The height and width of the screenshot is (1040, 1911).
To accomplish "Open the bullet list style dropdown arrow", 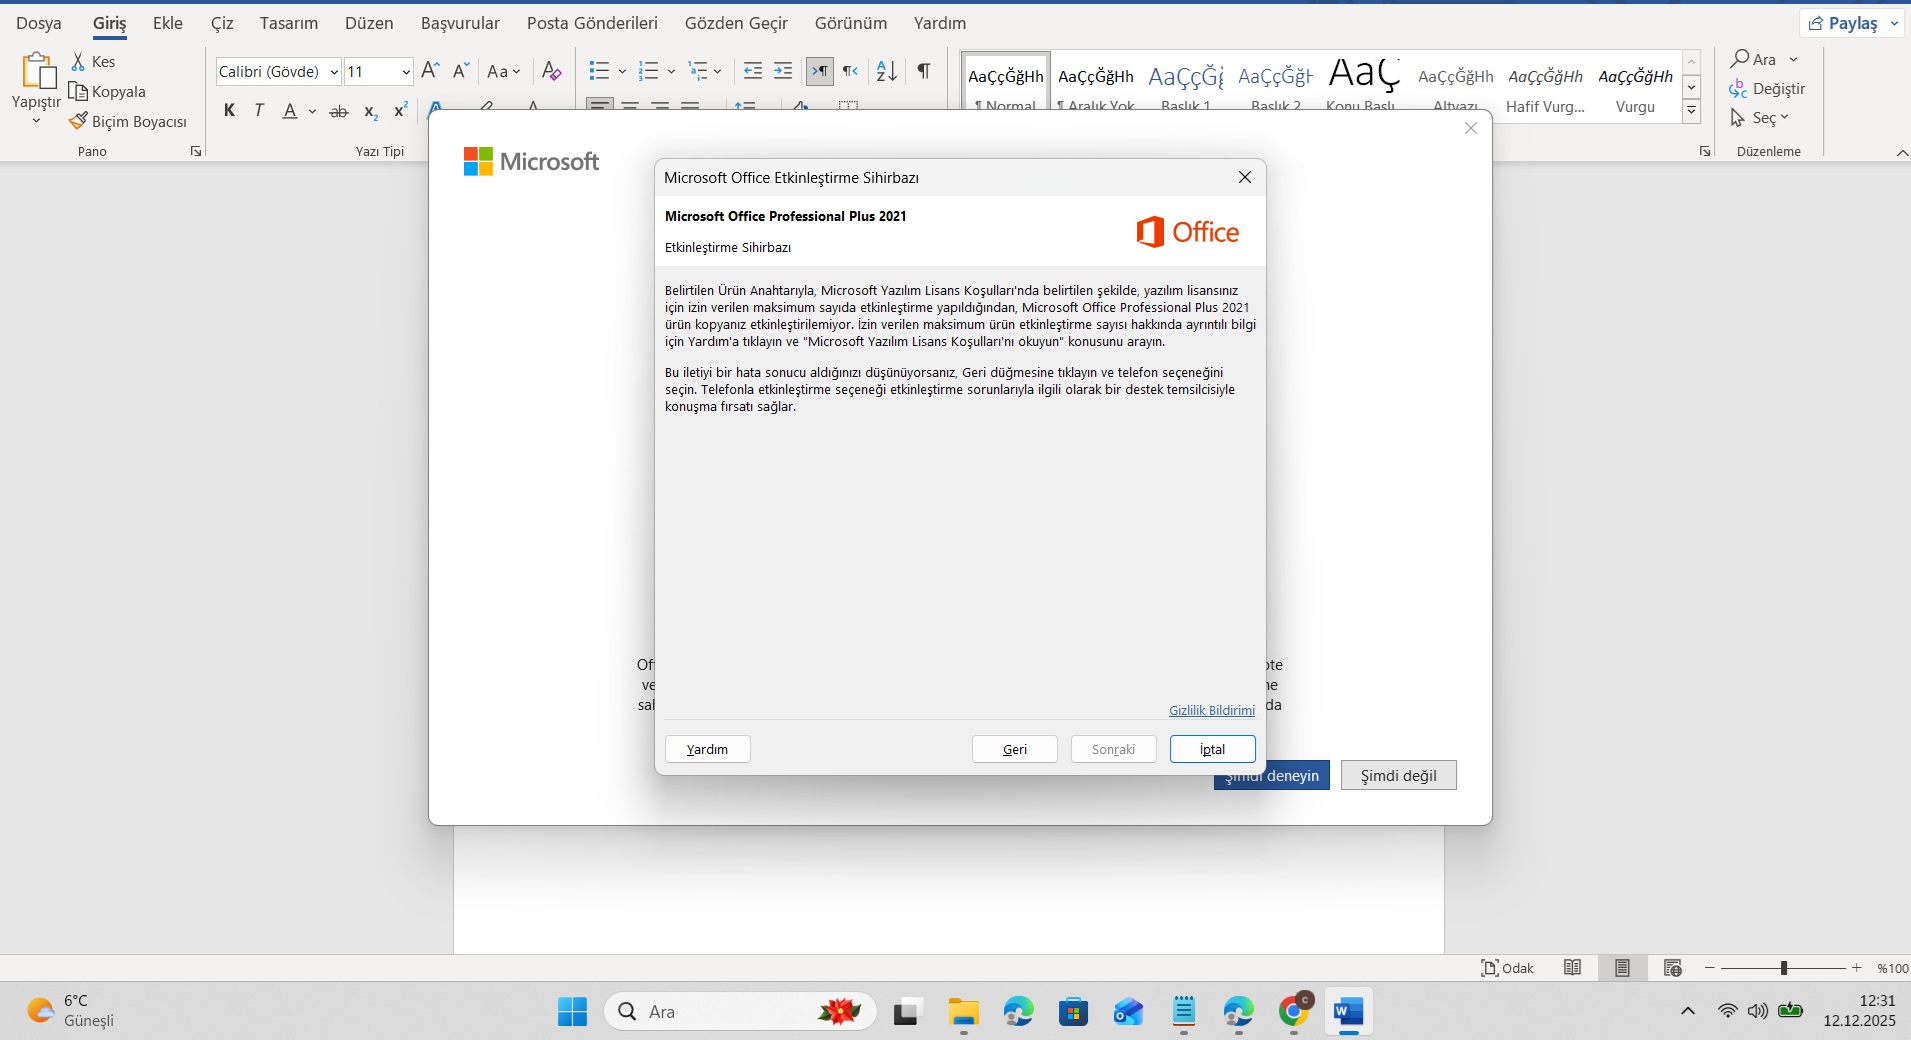I will 622,71.
